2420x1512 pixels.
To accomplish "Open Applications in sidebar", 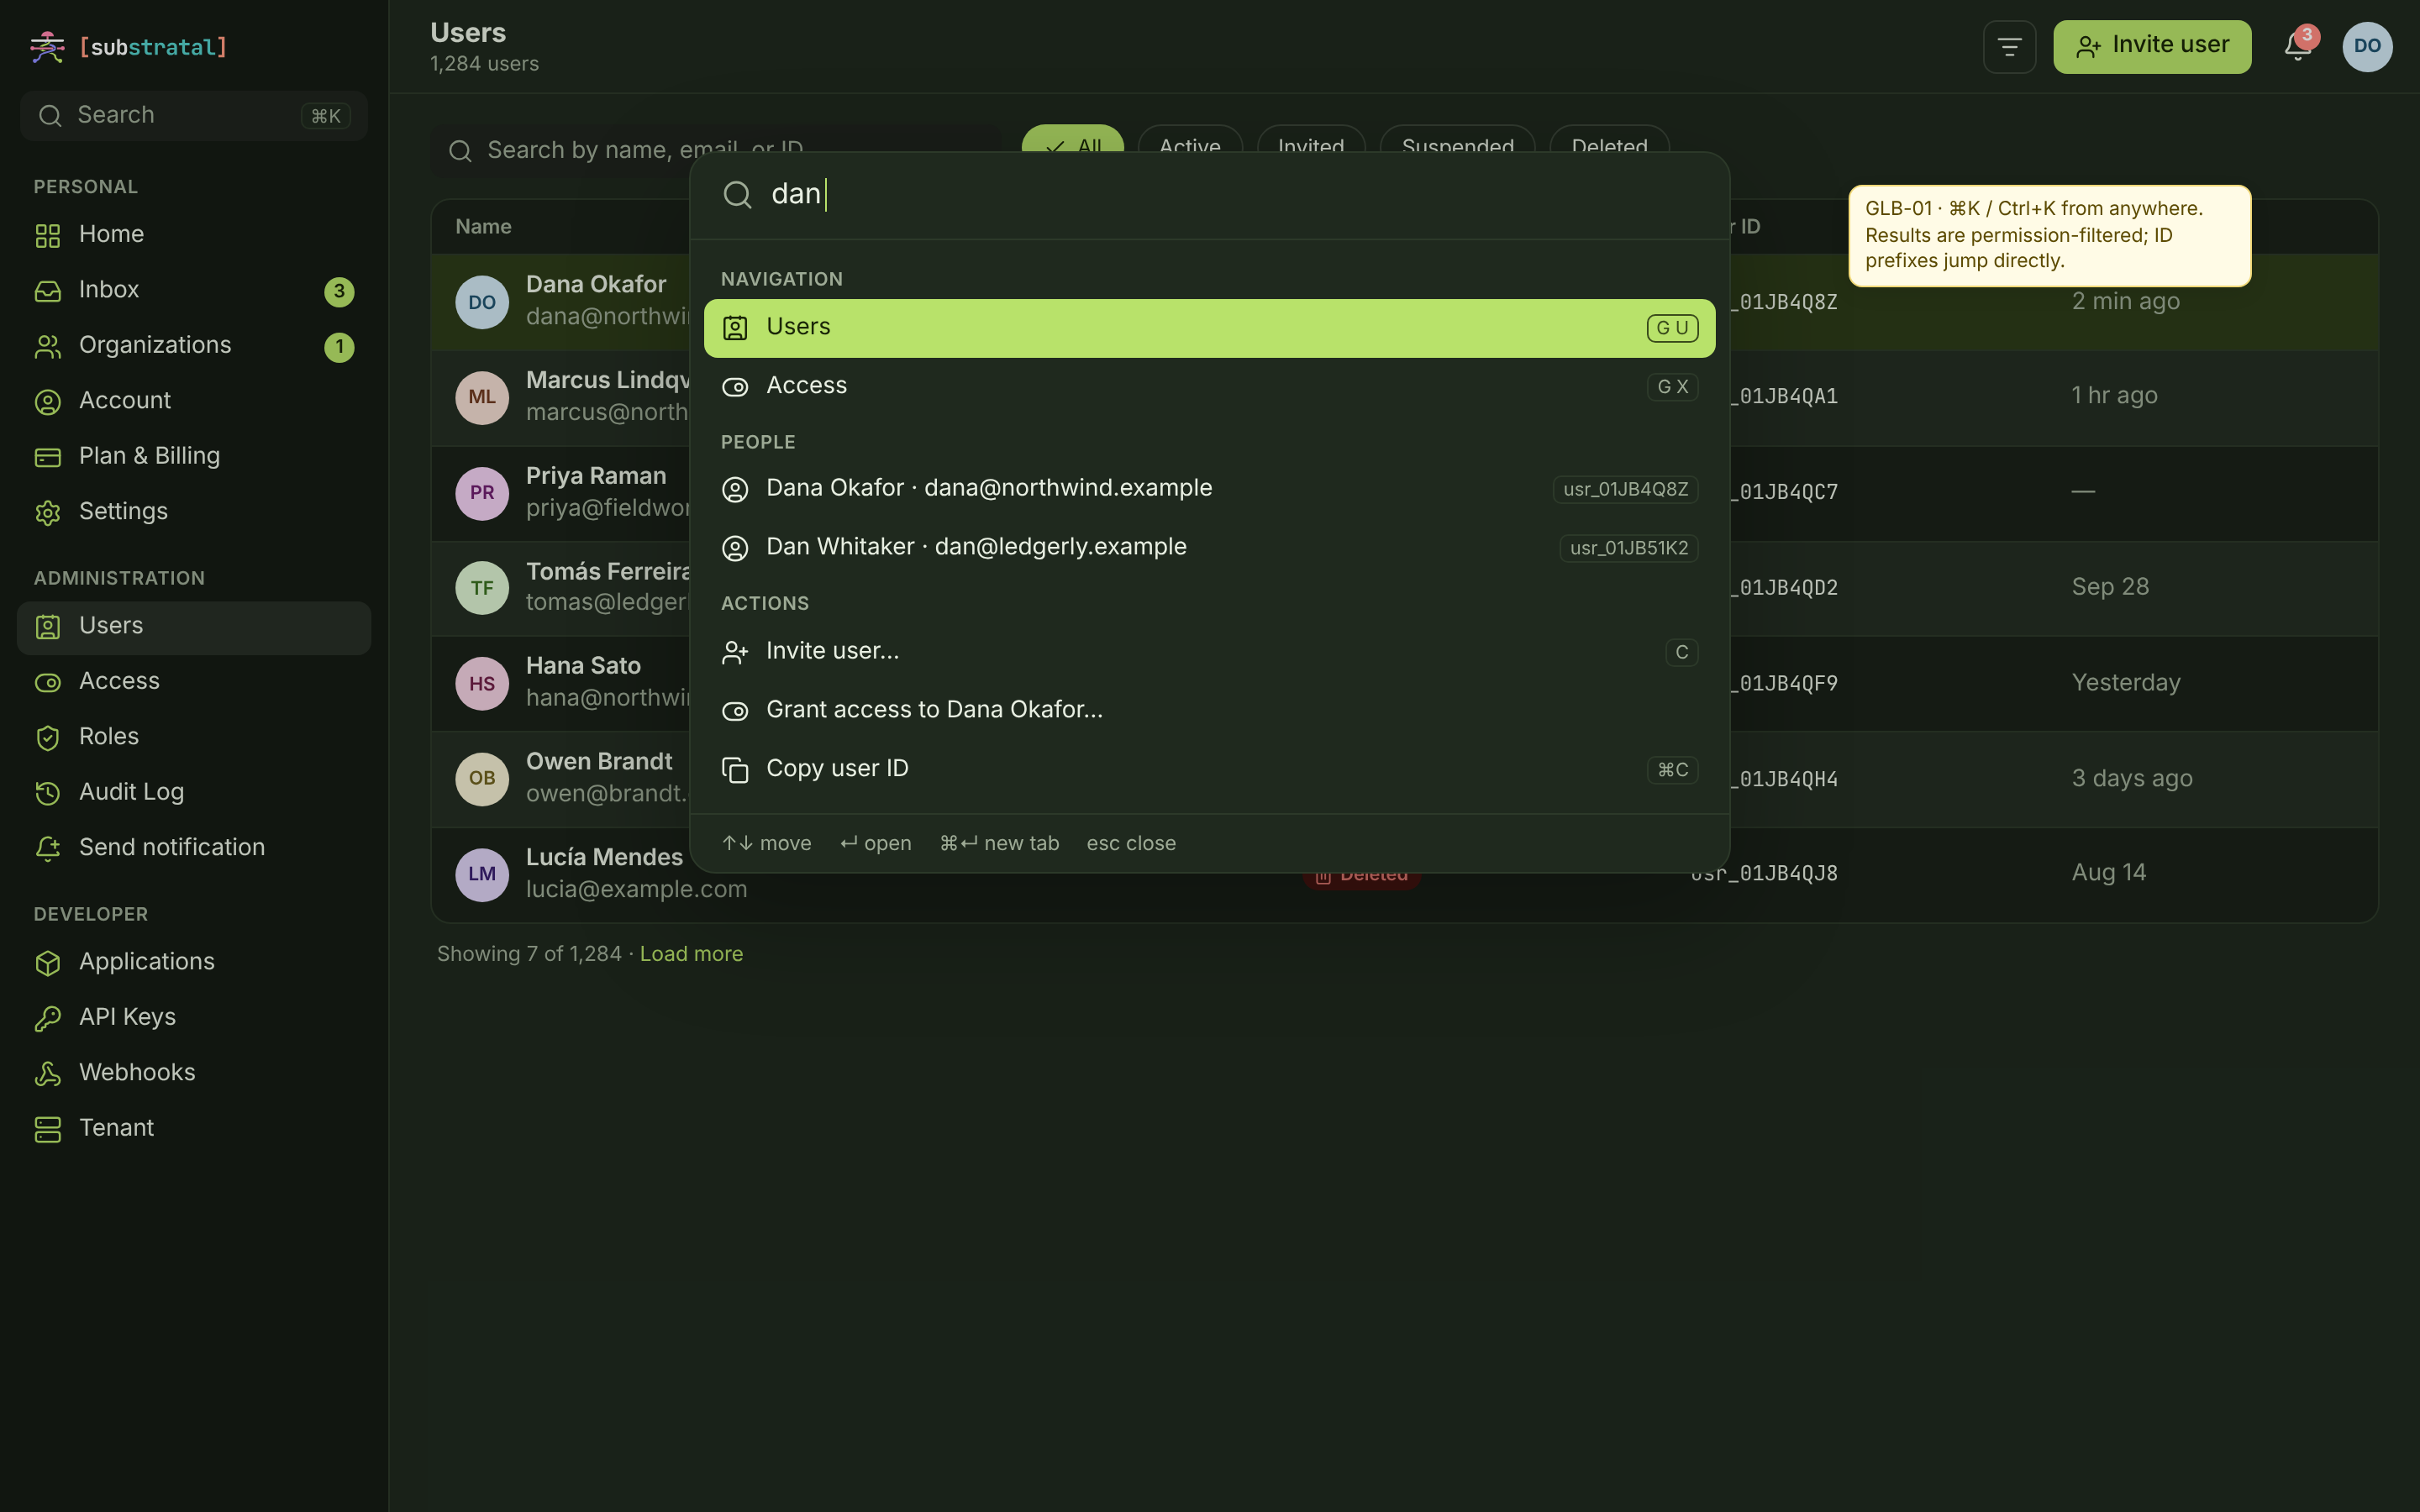I will 194,962.
